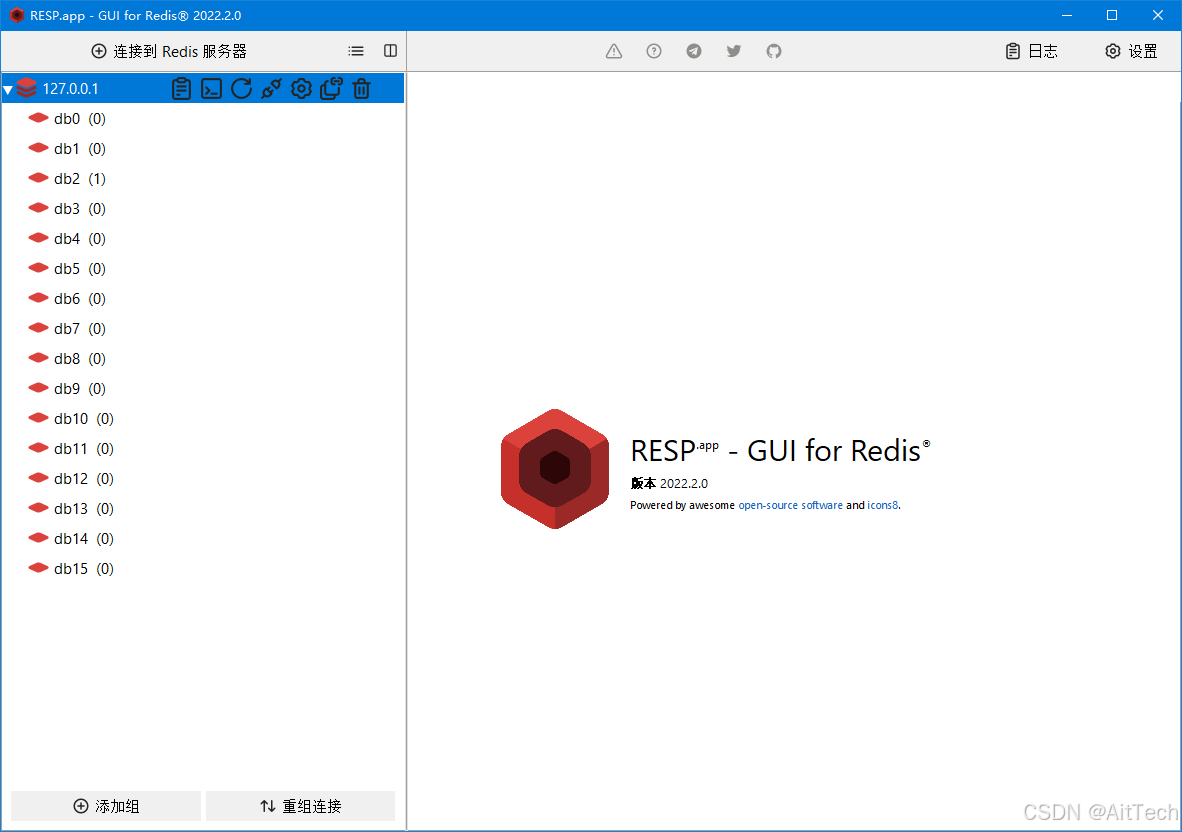
Task: Open the help question mark icon
Action: (654, 51)
